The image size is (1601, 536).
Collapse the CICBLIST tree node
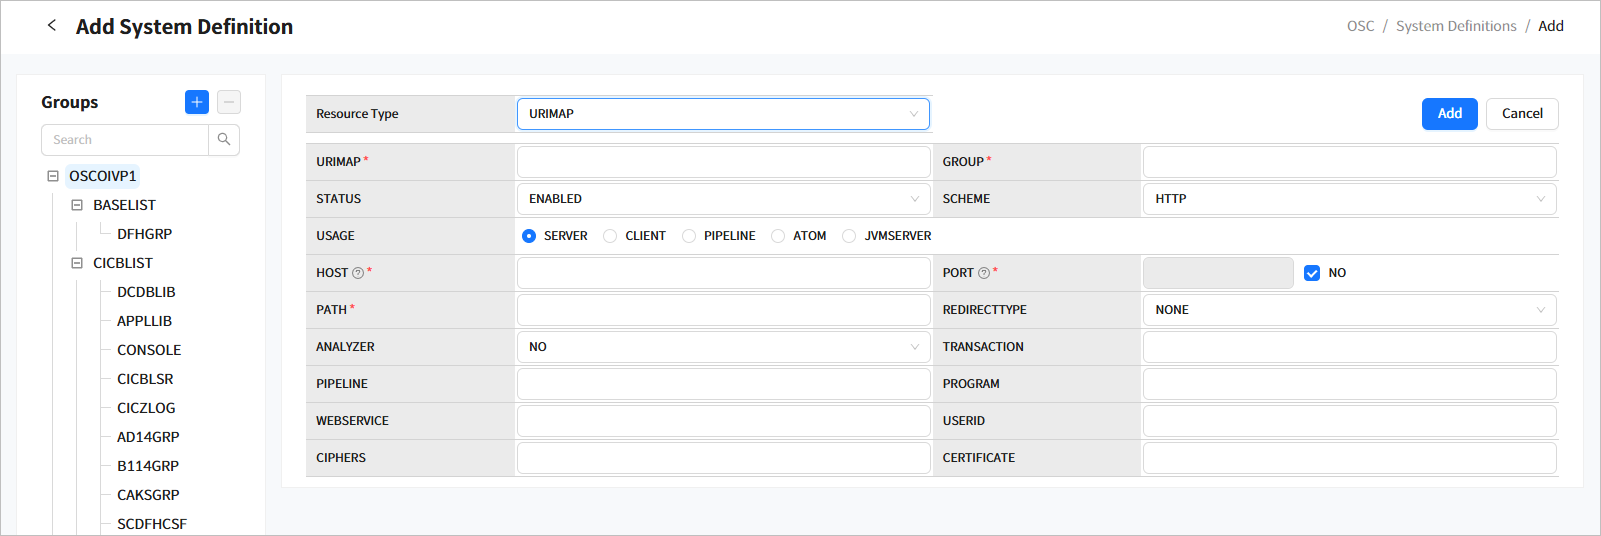[77, 263]
